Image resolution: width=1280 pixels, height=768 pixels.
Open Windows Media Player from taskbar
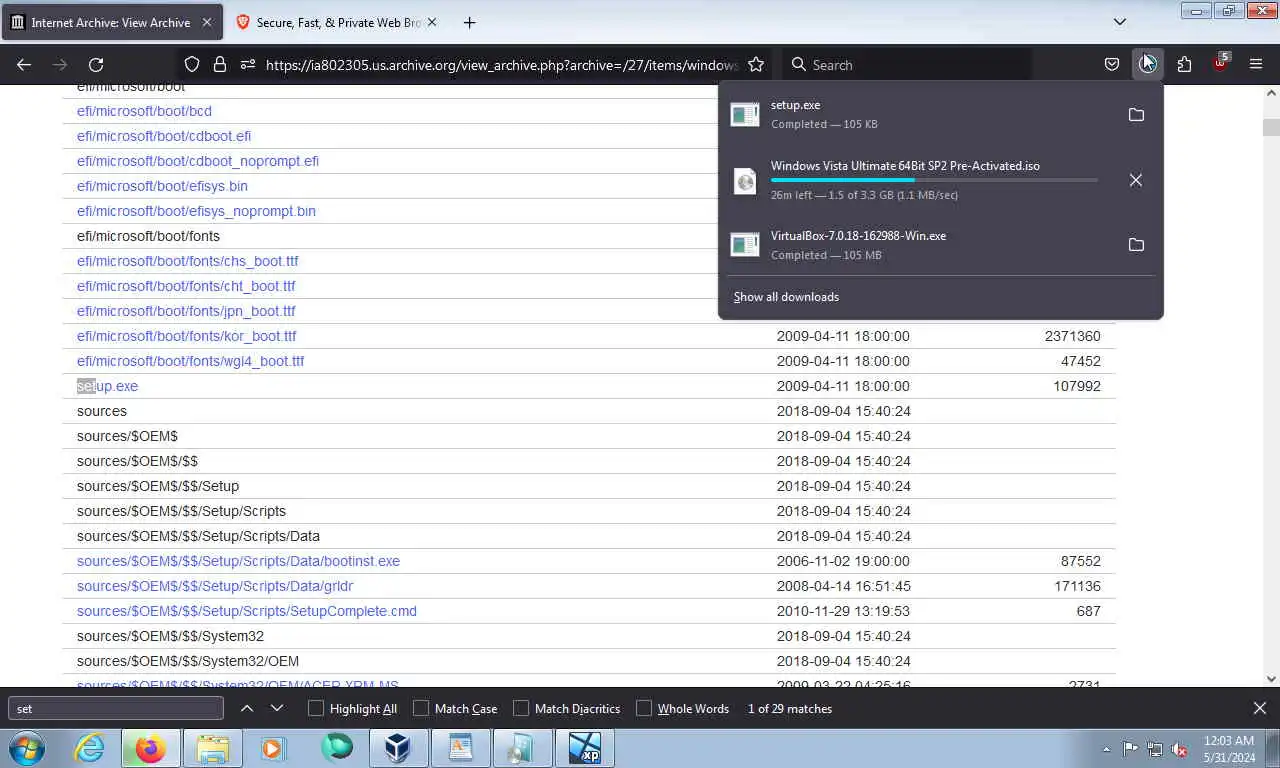click(x=273, y=748)
